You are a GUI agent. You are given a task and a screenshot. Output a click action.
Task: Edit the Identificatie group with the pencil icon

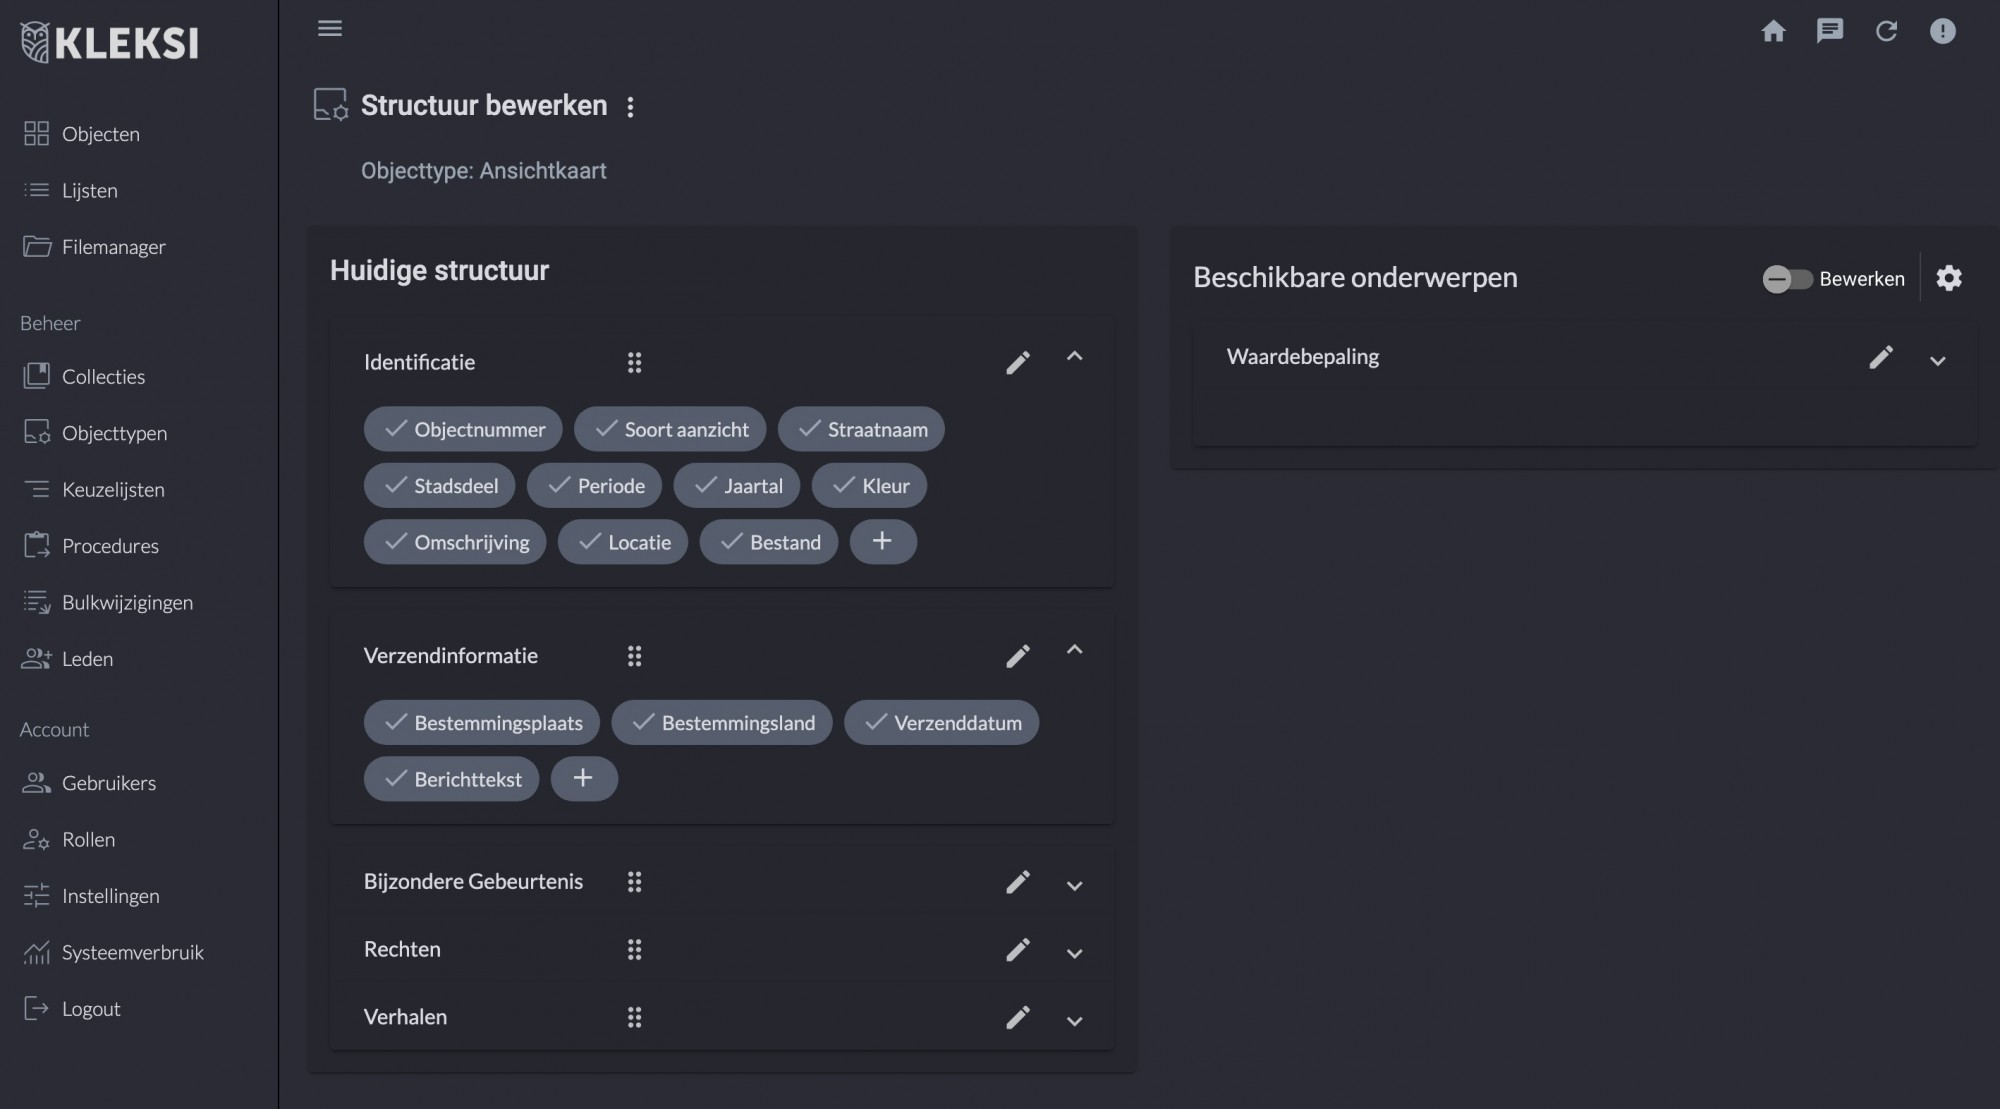(x=1018, y=362)
